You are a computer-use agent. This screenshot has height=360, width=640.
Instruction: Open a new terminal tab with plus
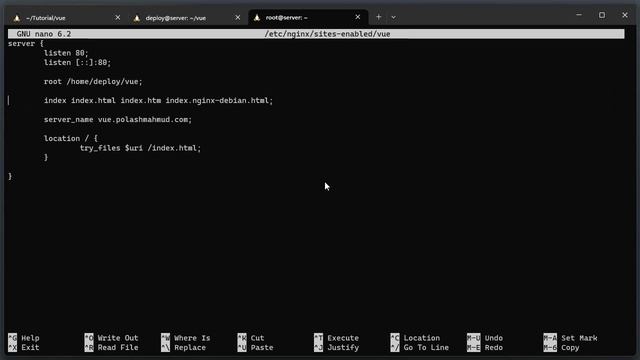tap(378, 17)
